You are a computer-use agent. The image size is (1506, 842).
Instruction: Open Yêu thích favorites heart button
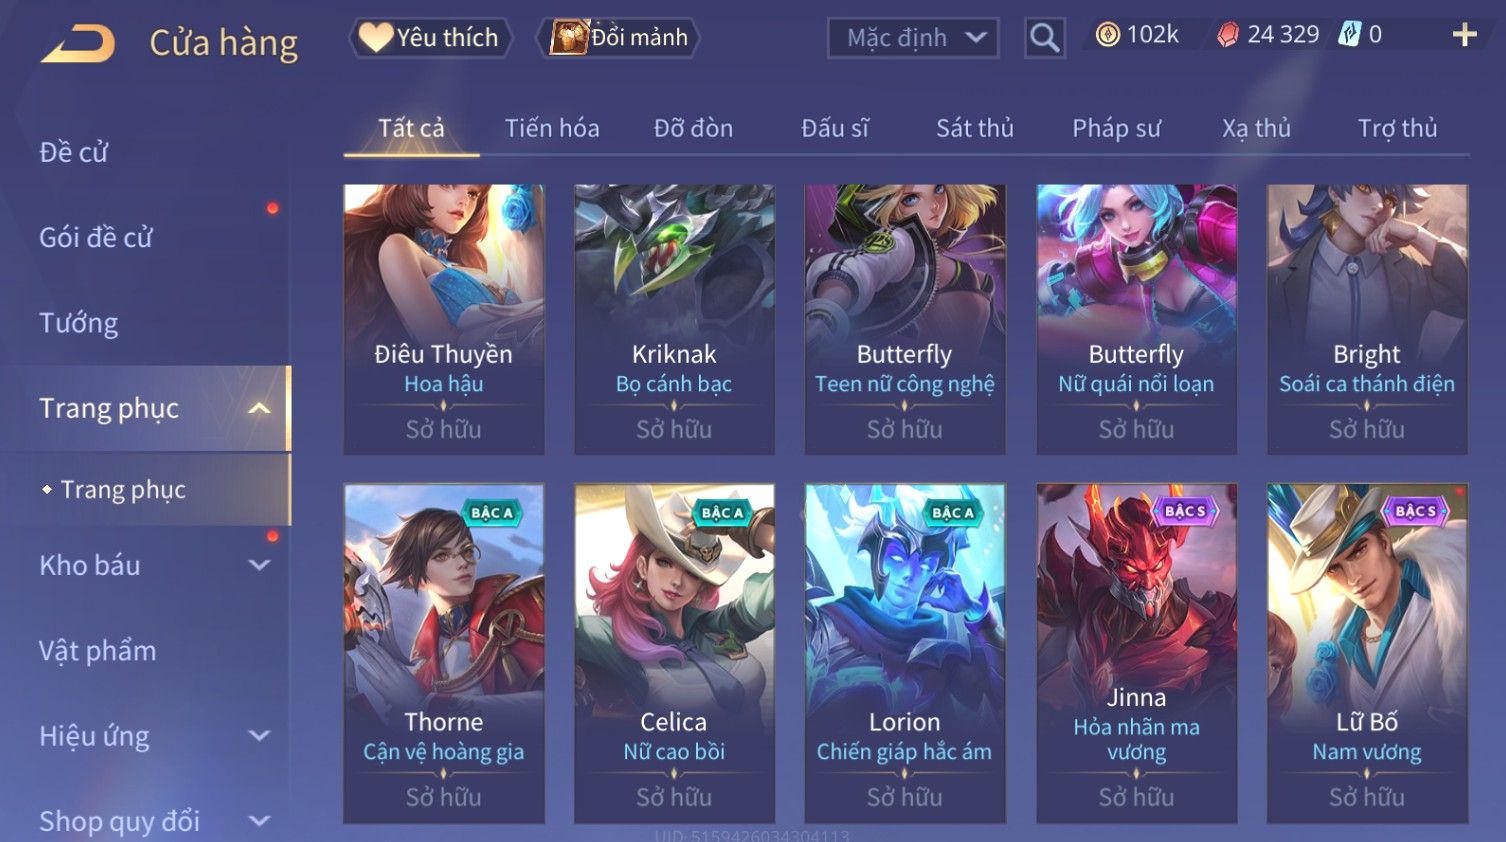430,38
